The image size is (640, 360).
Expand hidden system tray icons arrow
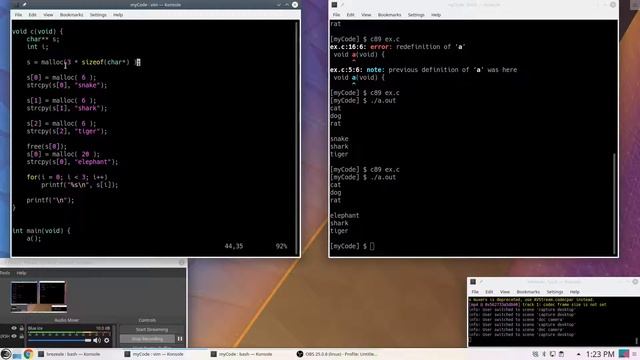click(578, 354)
